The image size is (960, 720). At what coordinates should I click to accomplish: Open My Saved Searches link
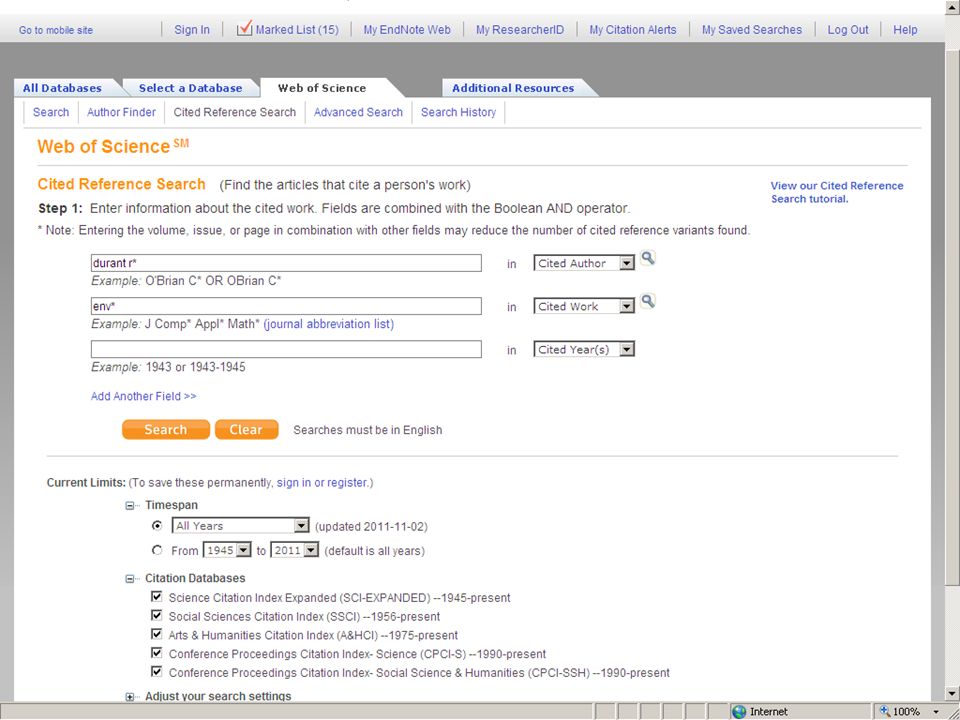pyautogui.click(x=752, y=29)
